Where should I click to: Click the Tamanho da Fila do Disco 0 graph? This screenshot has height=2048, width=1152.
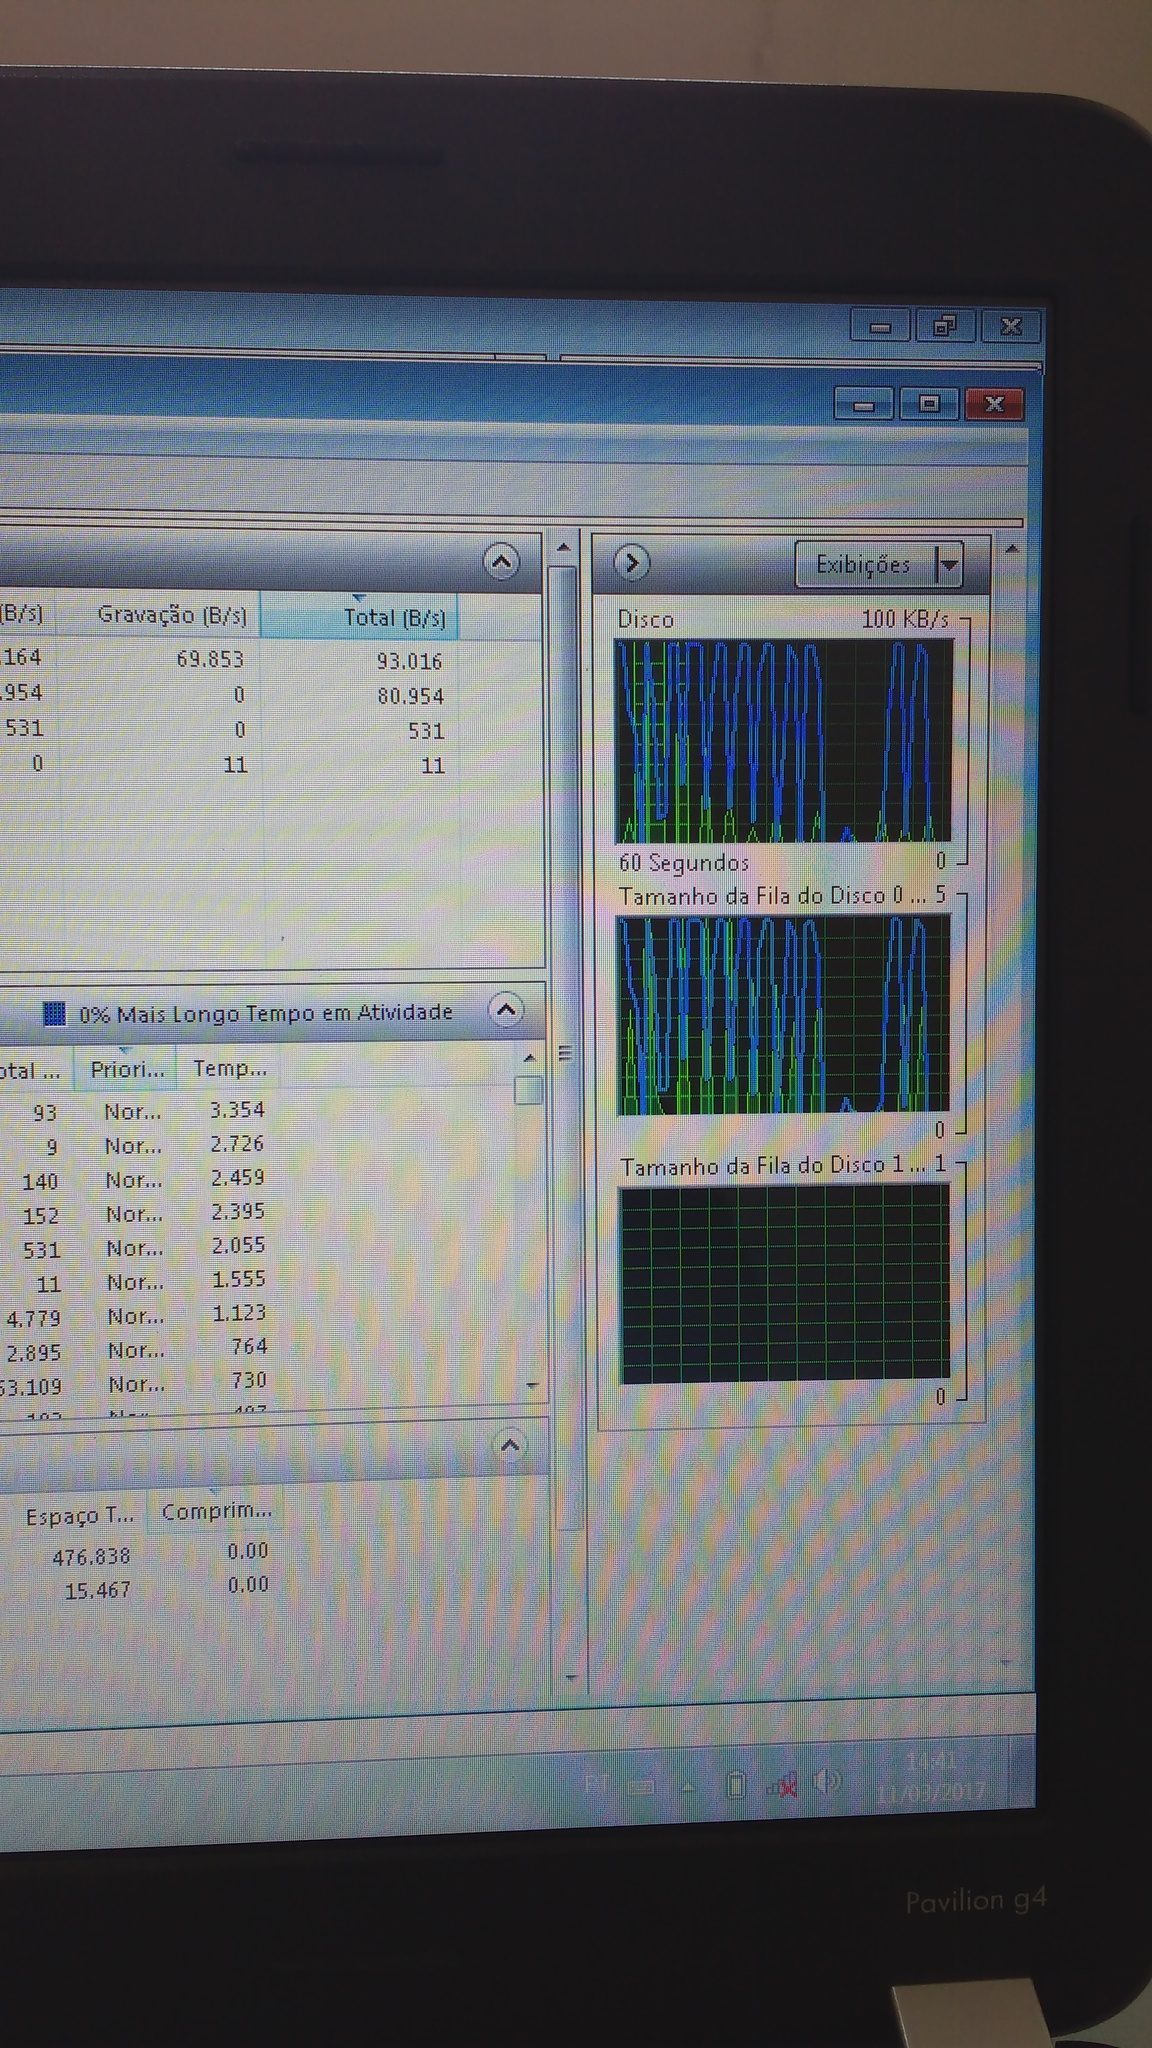pos(784,1015)
